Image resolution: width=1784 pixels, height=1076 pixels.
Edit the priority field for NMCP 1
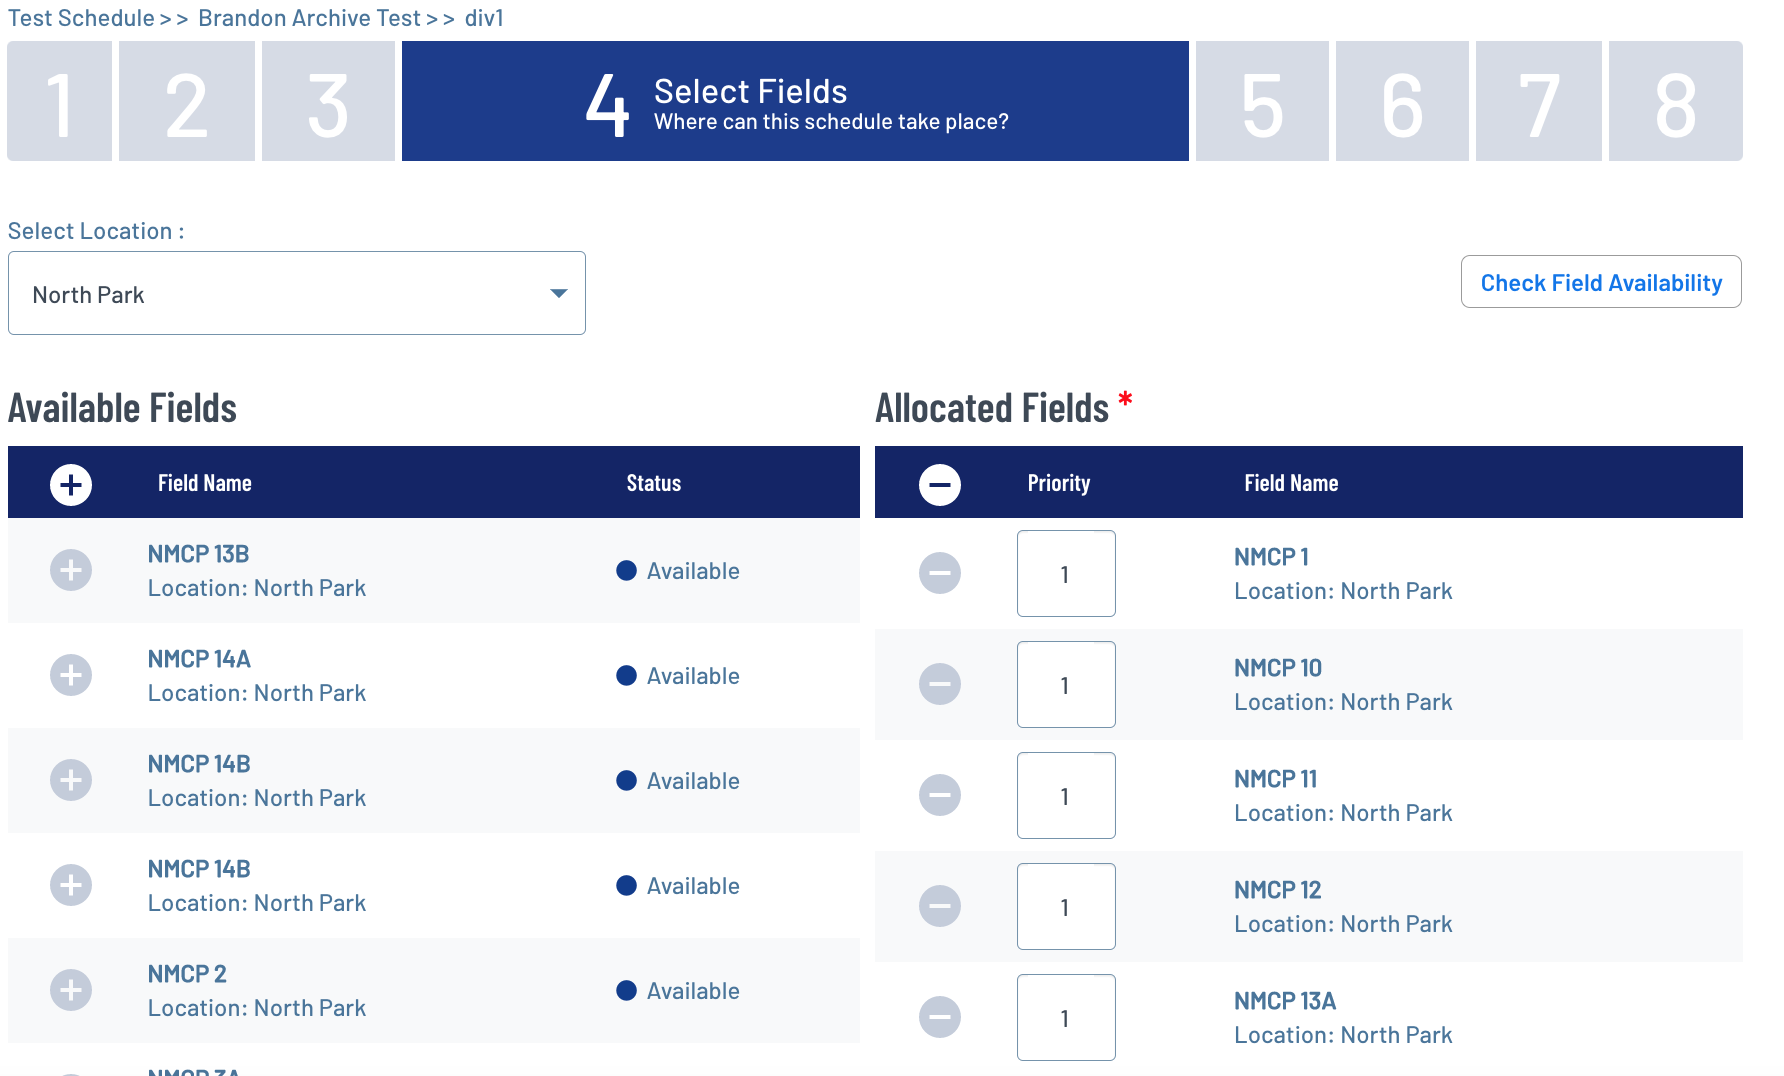pyautogui.click(x=1066, y=573)
